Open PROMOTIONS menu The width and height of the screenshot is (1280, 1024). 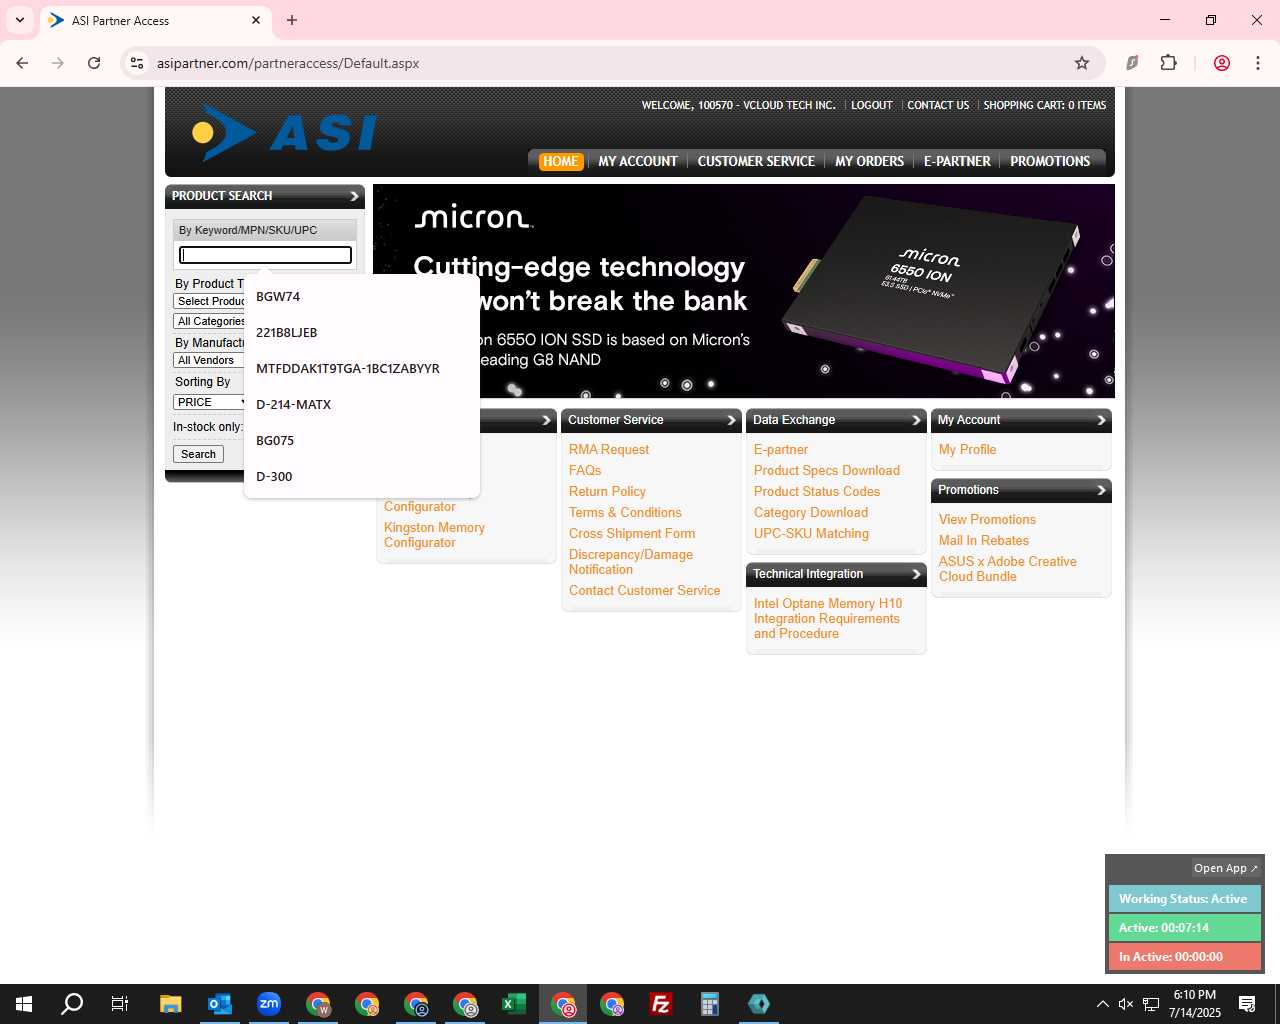coord(1050,161)
